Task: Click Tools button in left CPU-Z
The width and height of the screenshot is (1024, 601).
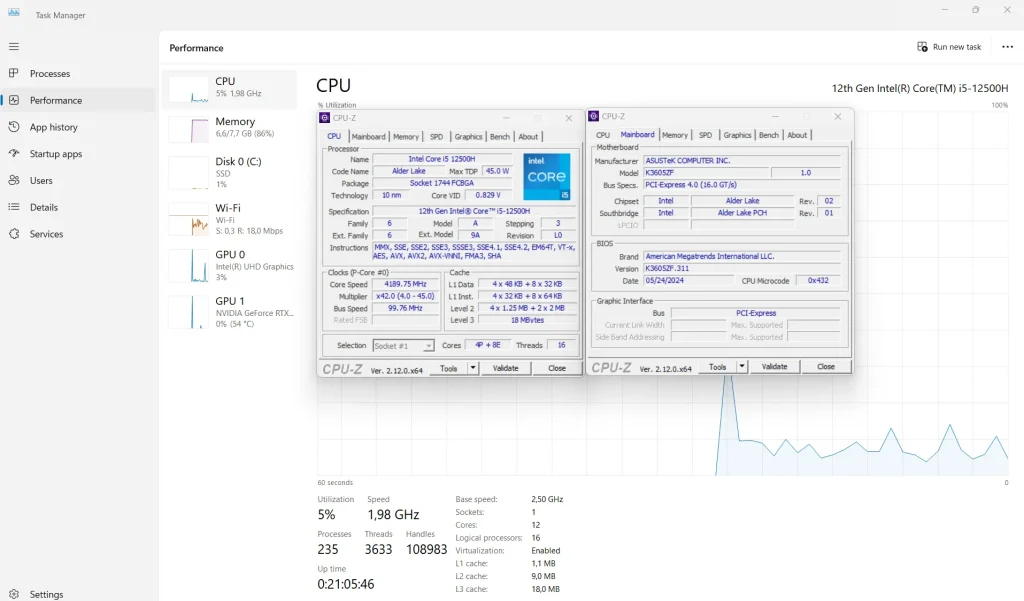Action: 449,368
